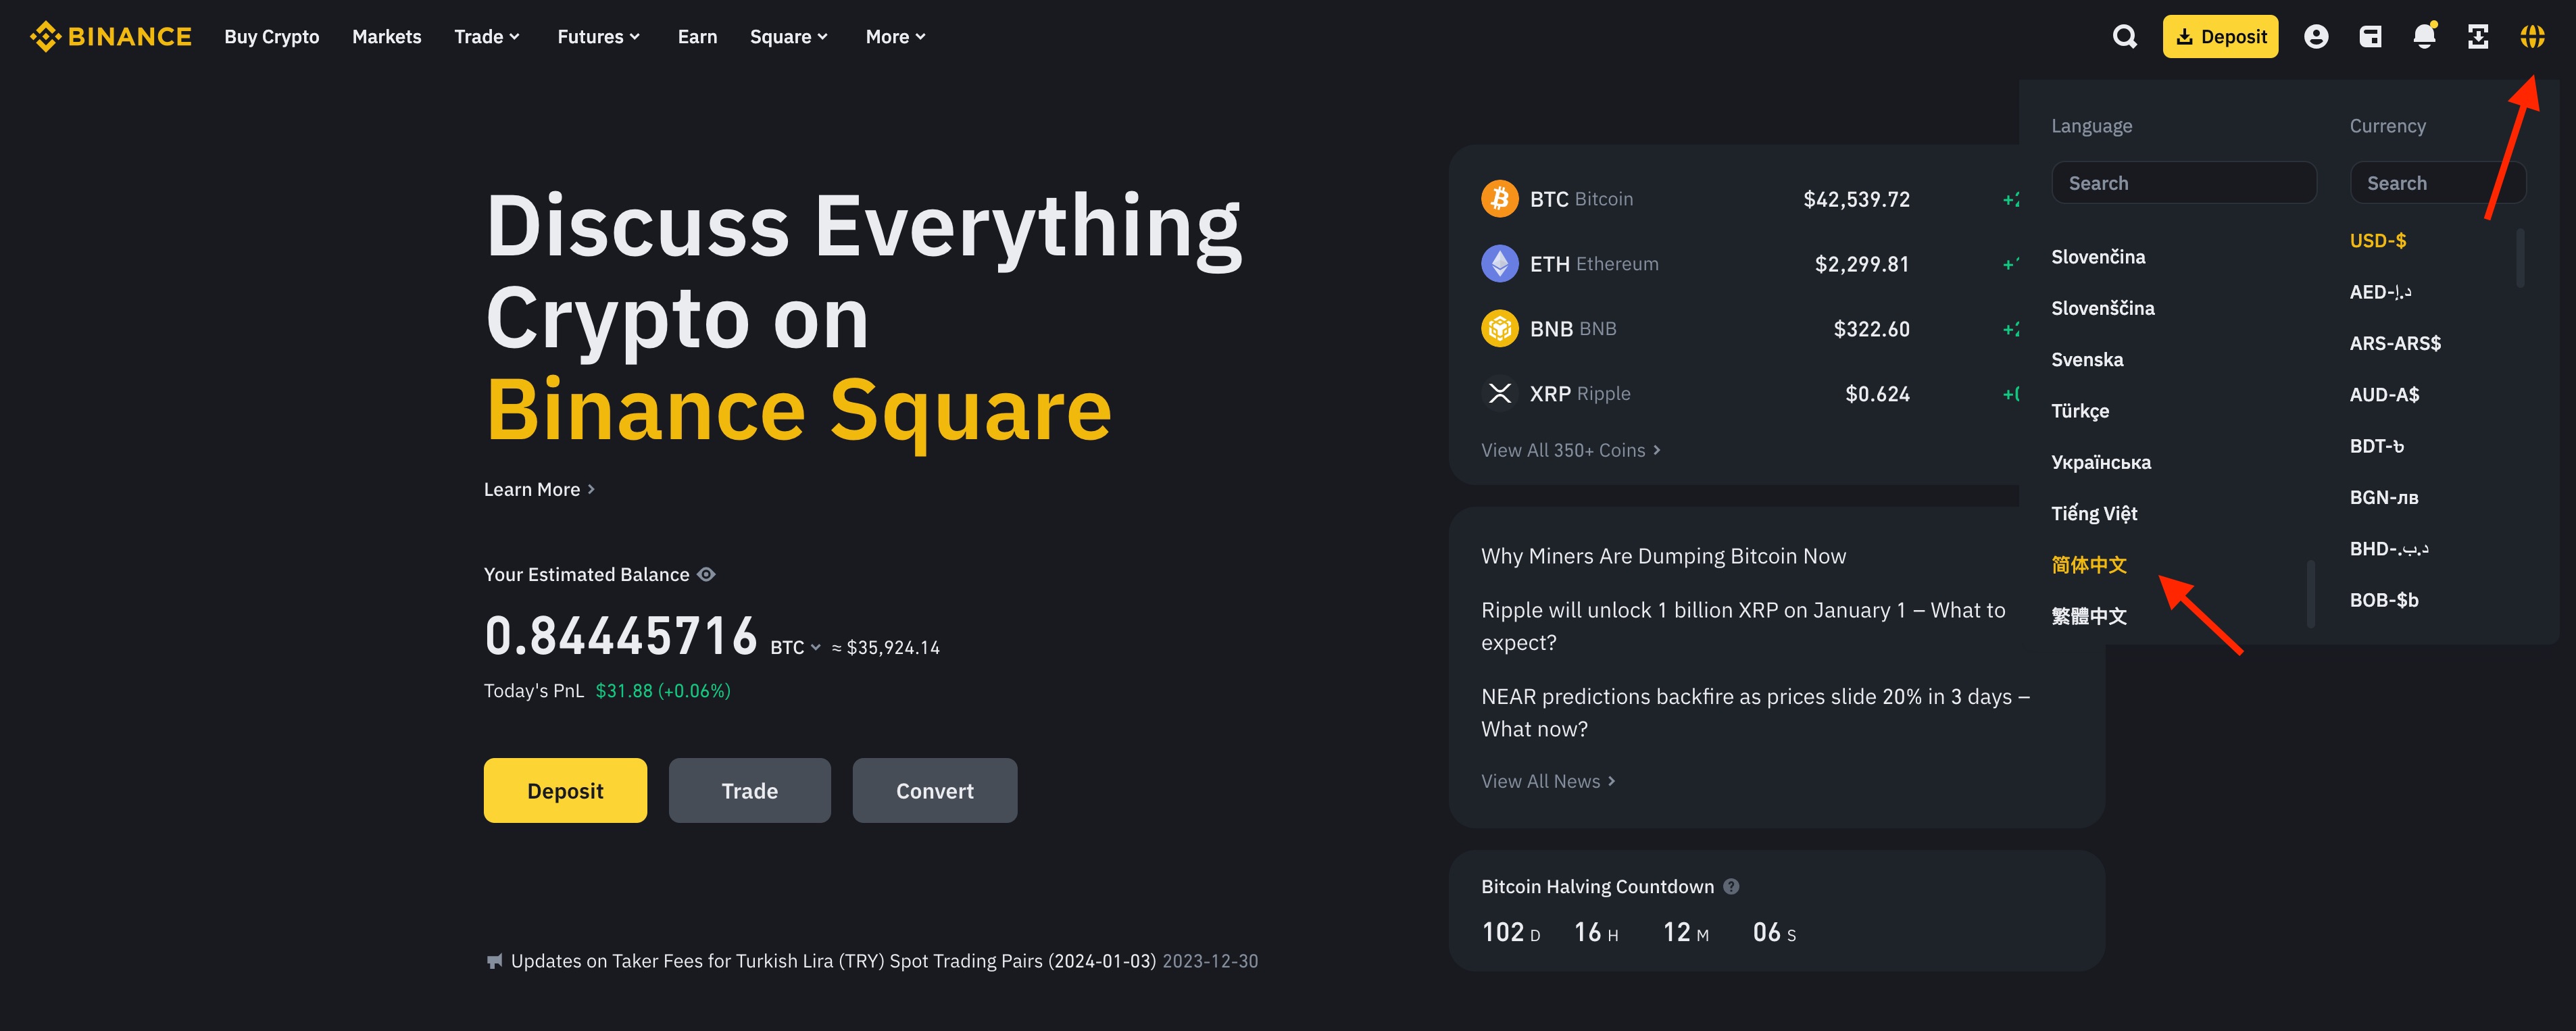Open the Earn menu item
Viewport: 2576px width, 1031px height.
pos(697,37)
